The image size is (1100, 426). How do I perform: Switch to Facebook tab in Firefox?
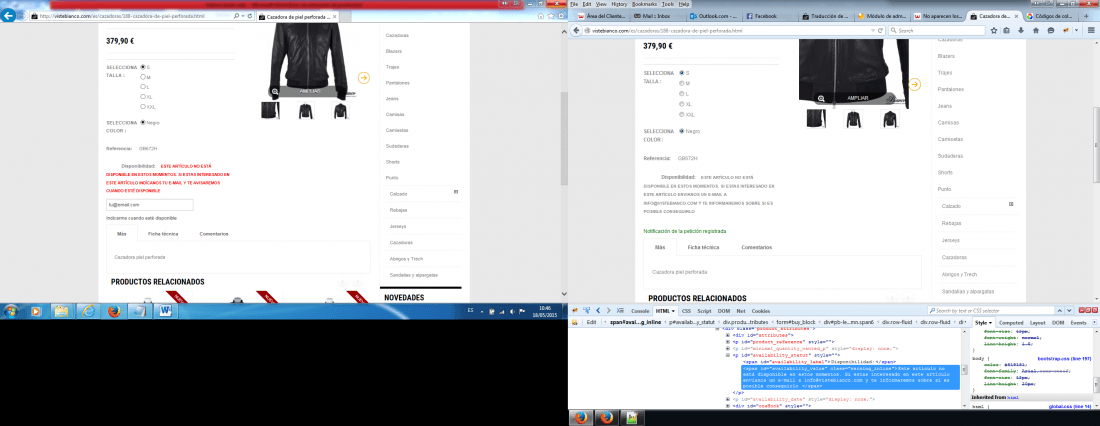click(765, 15)
